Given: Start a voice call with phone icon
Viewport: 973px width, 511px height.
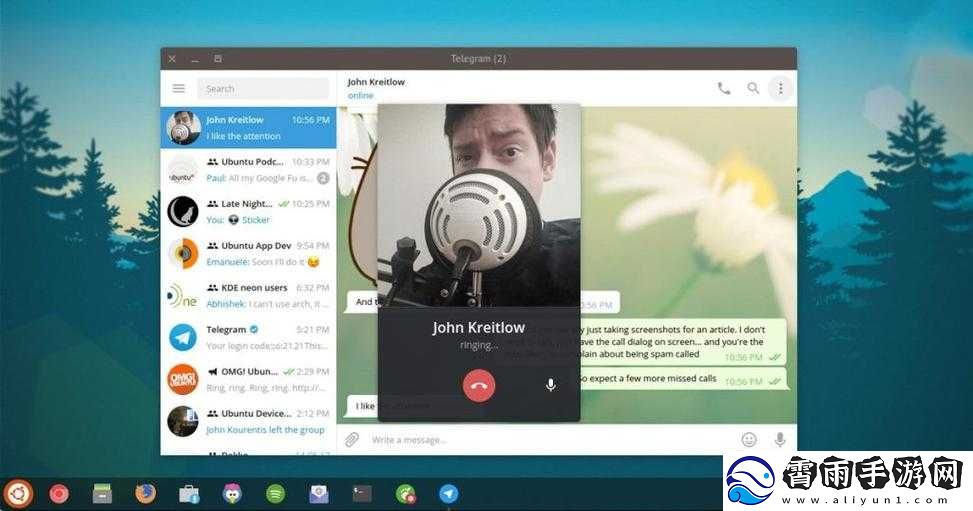Looking at the screenshot, I should 724,88.
